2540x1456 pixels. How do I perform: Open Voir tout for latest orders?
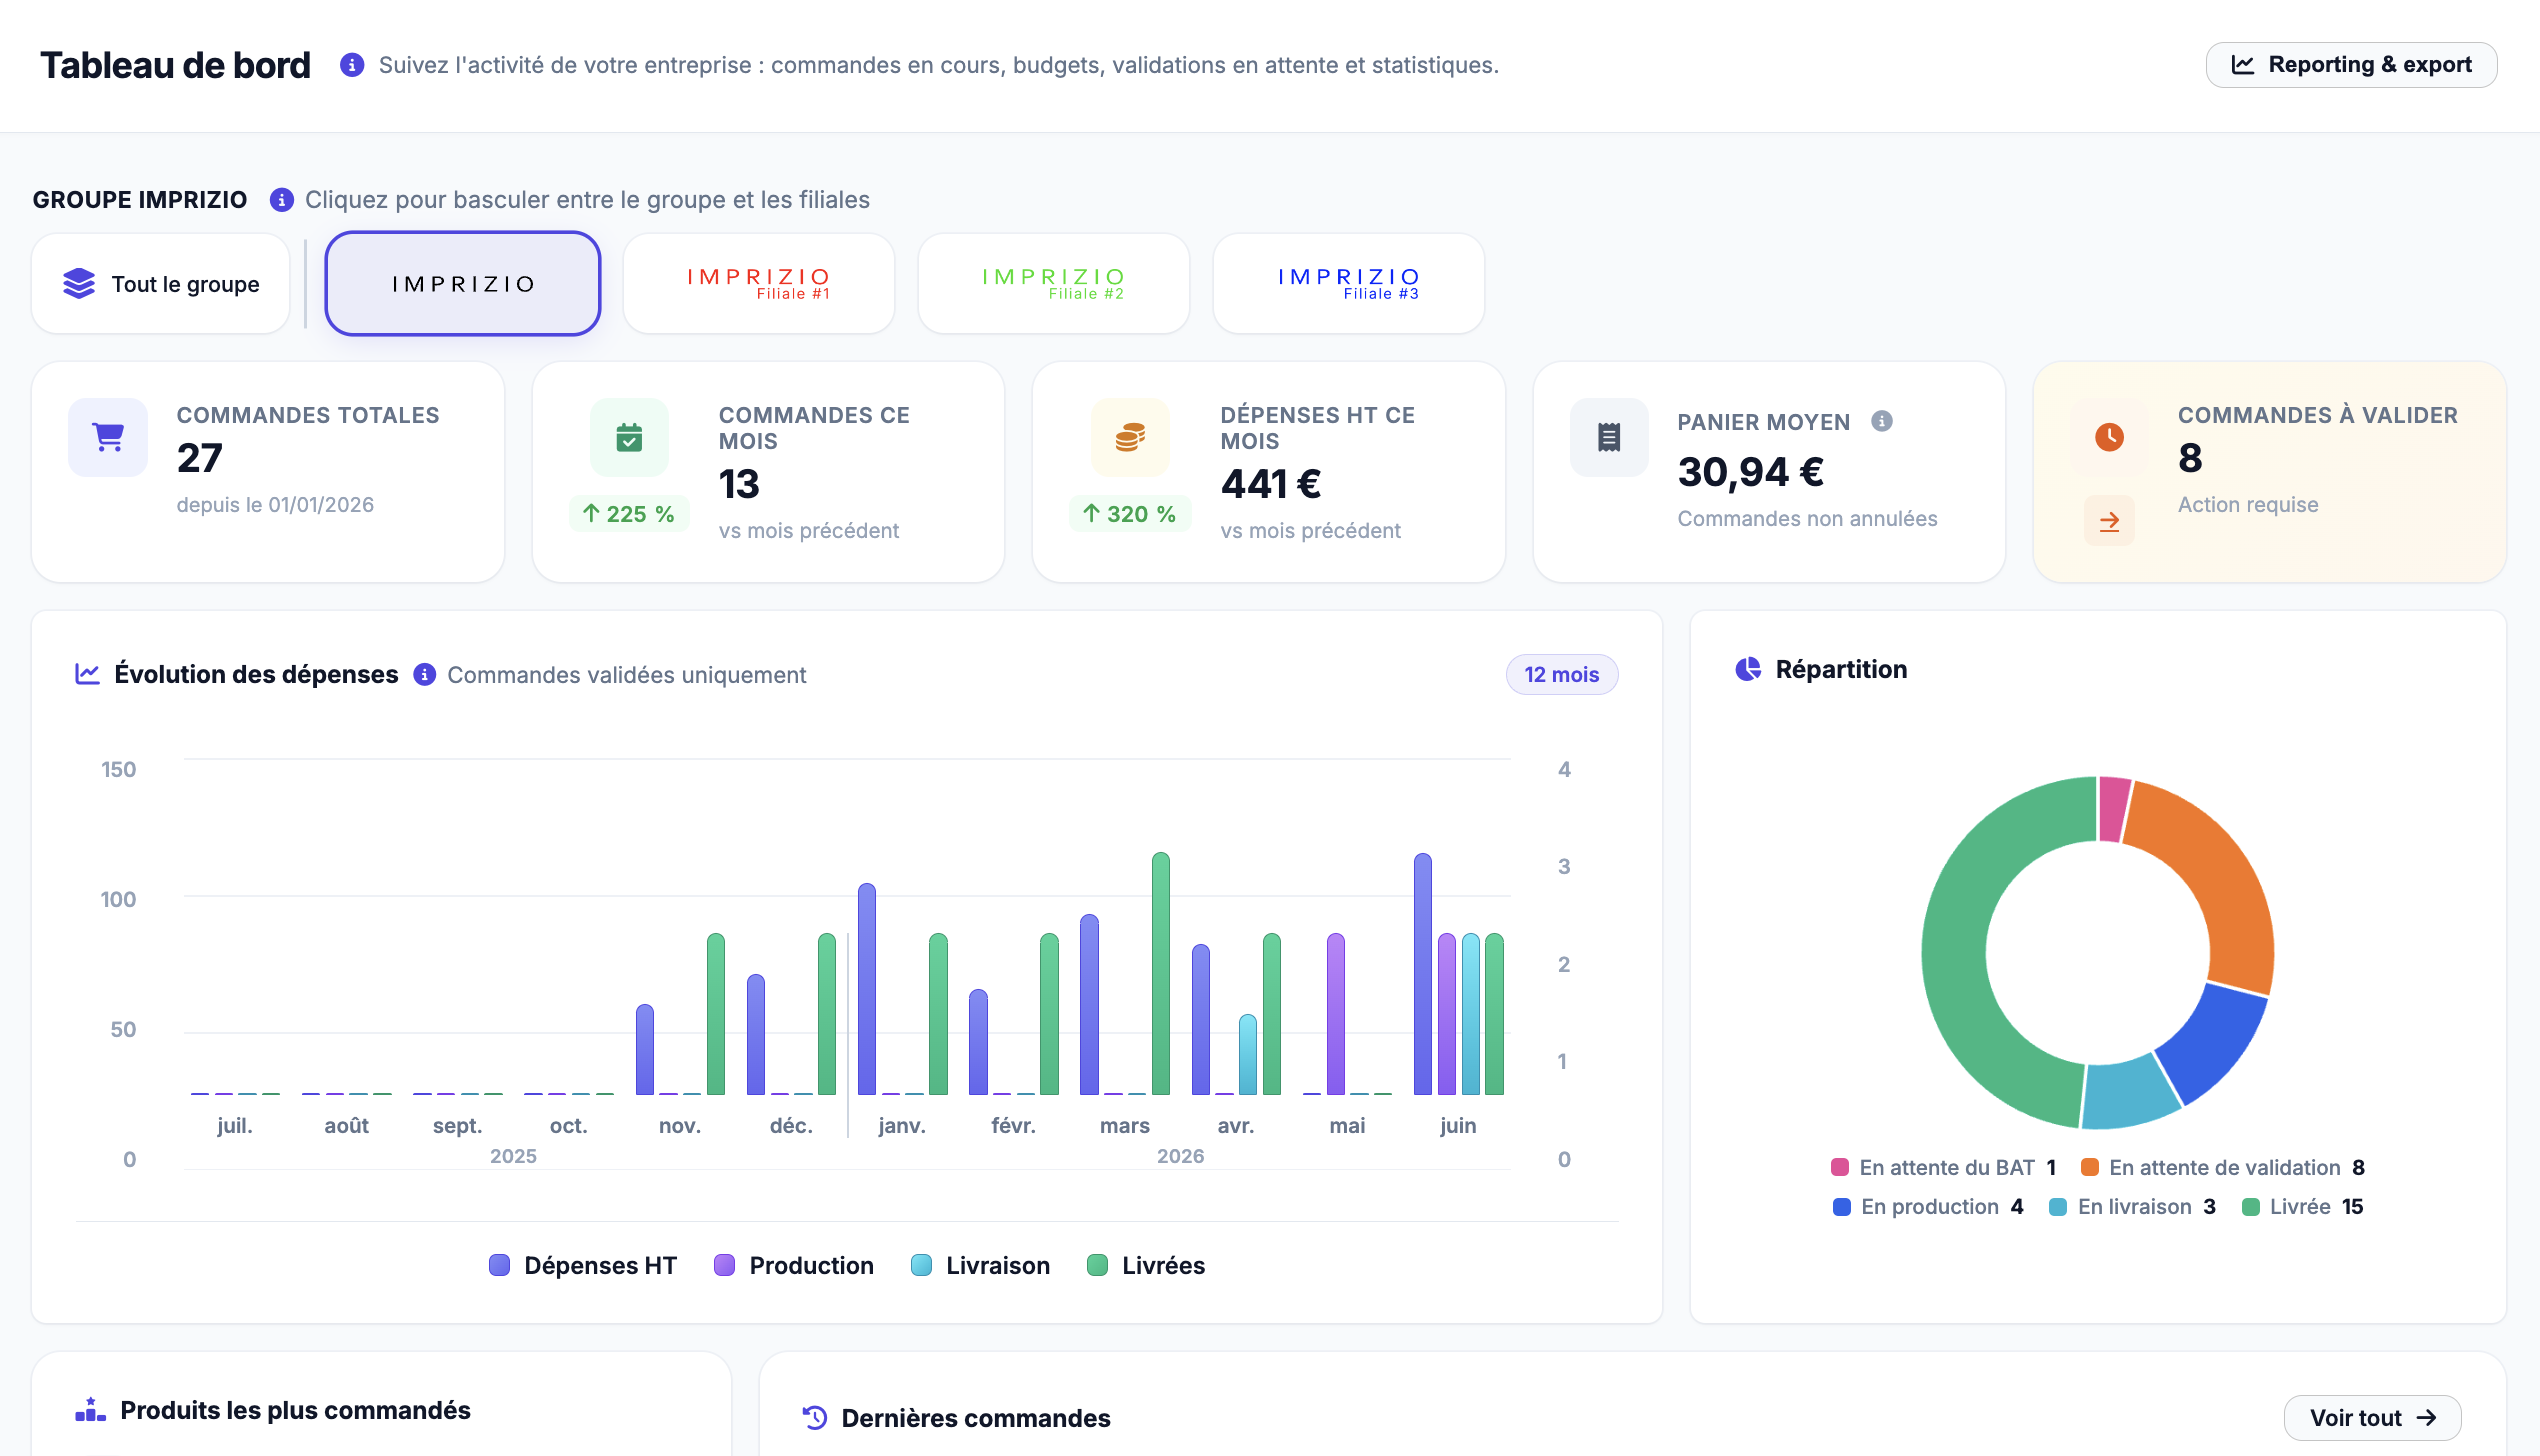pyautogui.click(x=2372, y=1418)
